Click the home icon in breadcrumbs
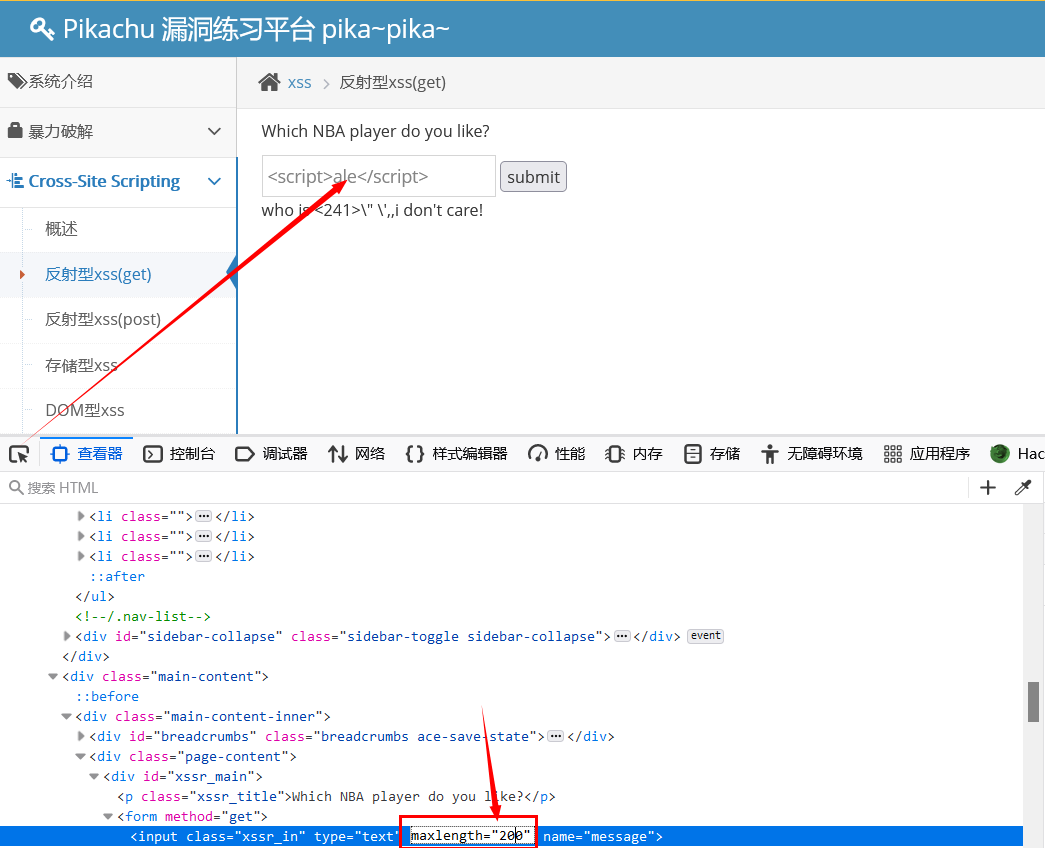Screen dimensions: 1045x848 (269, 83)
